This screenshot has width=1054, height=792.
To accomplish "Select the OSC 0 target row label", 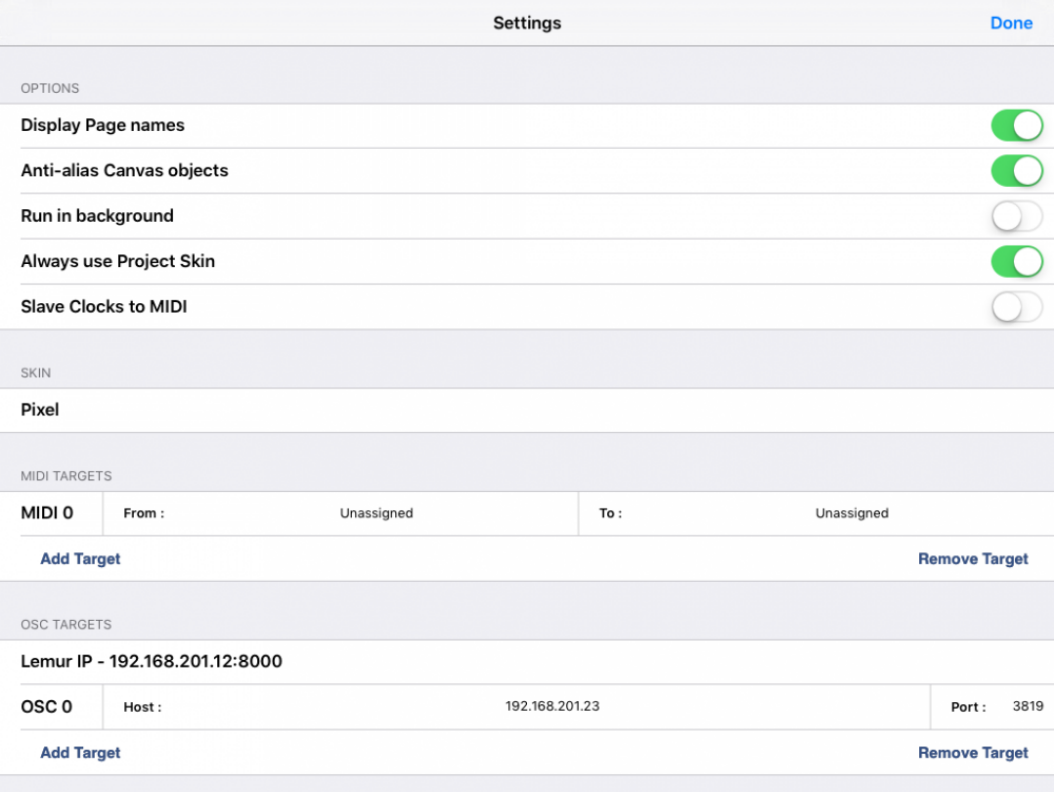I will 47,707.
